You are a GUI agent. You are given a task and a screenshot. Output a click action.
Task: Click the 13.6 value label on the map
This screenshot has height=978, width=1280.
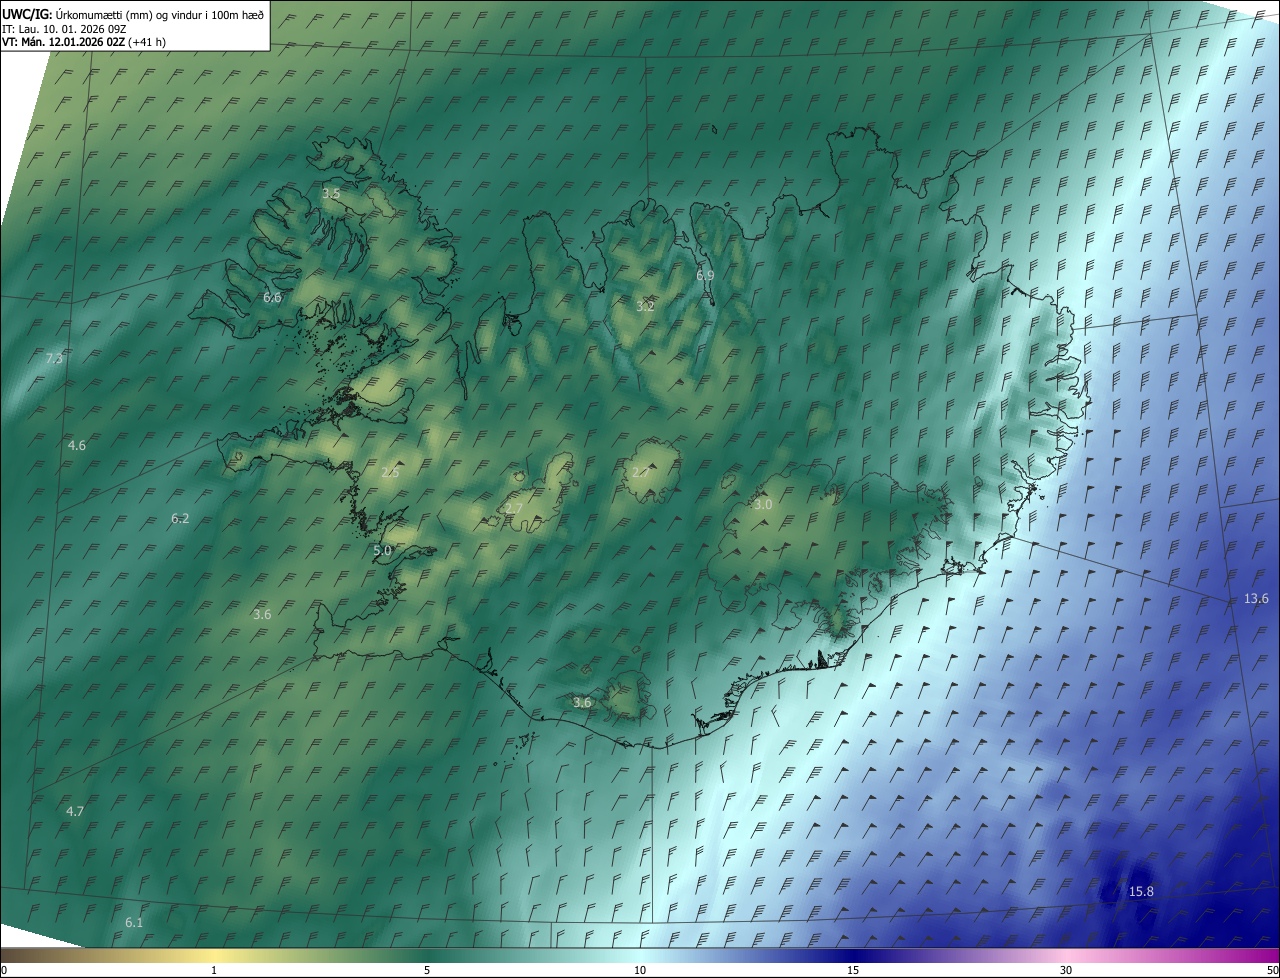pyautogui.click(x=1256, y=599)
